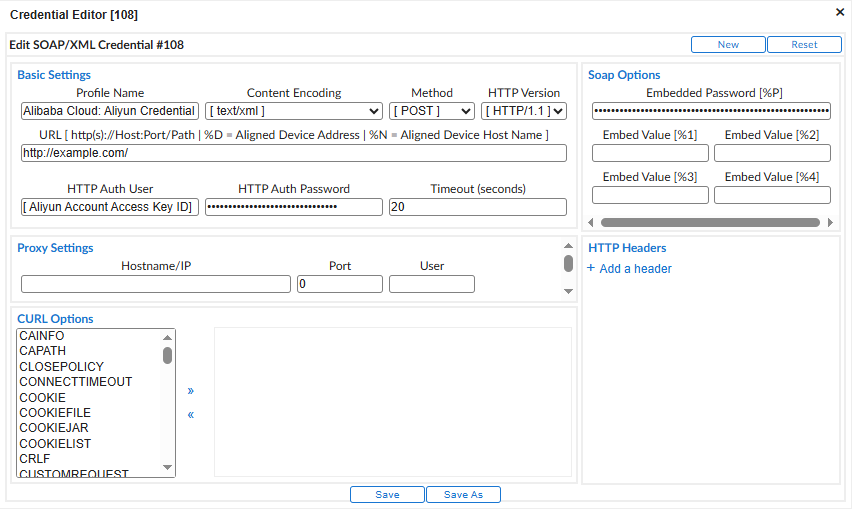Click the Soap Options horizontal scrollbar

[x=710, y=222]
